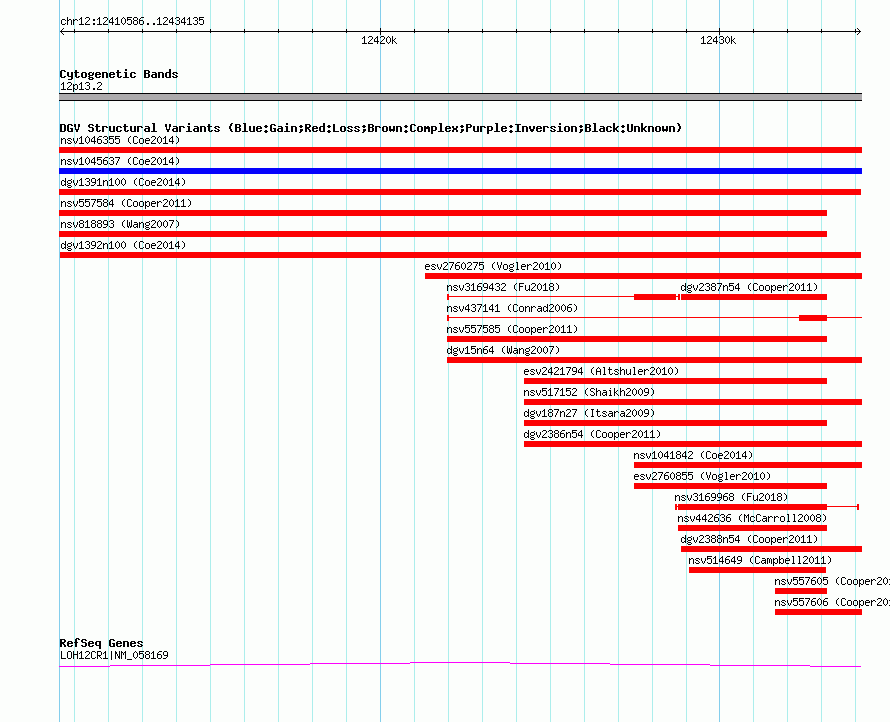
Task: Click the red bar under nsv557605
Action: click(801, 591)
